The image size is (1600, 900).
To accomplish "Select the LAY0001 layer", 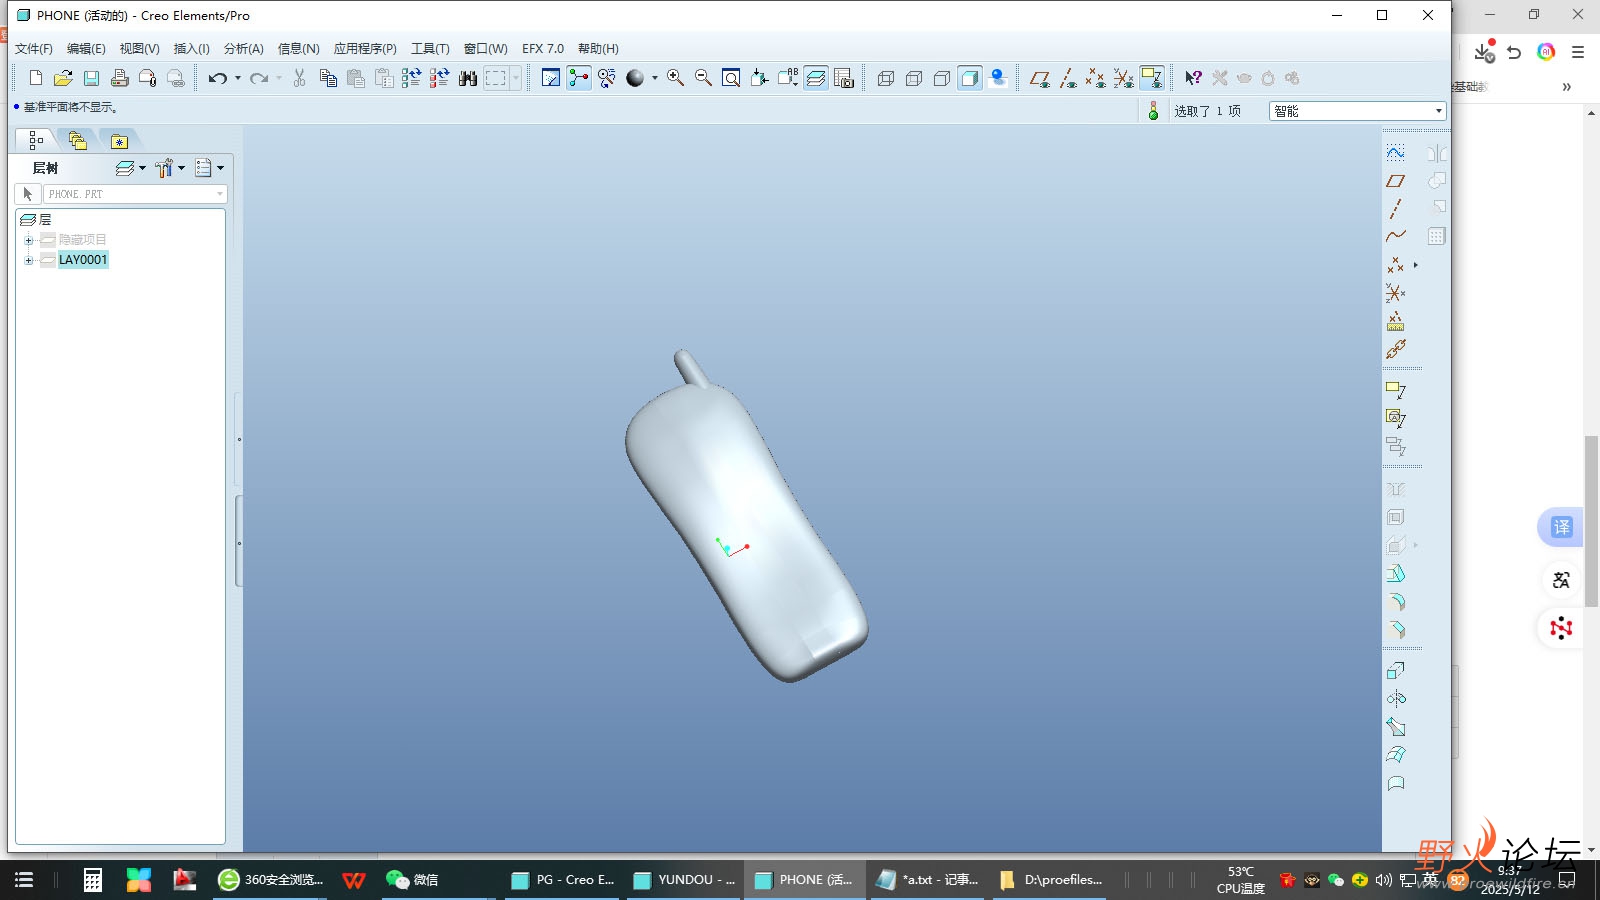I will click(83, 260).
